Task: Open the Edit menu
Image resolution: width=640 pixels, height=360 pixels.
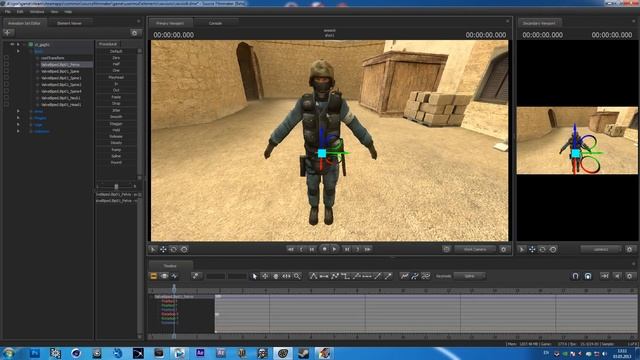Action: pos(20,12)
